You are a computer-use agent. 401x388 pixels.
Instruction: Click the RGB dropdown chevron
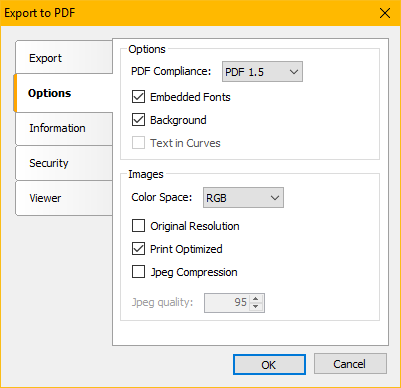(x=275, y=198)
